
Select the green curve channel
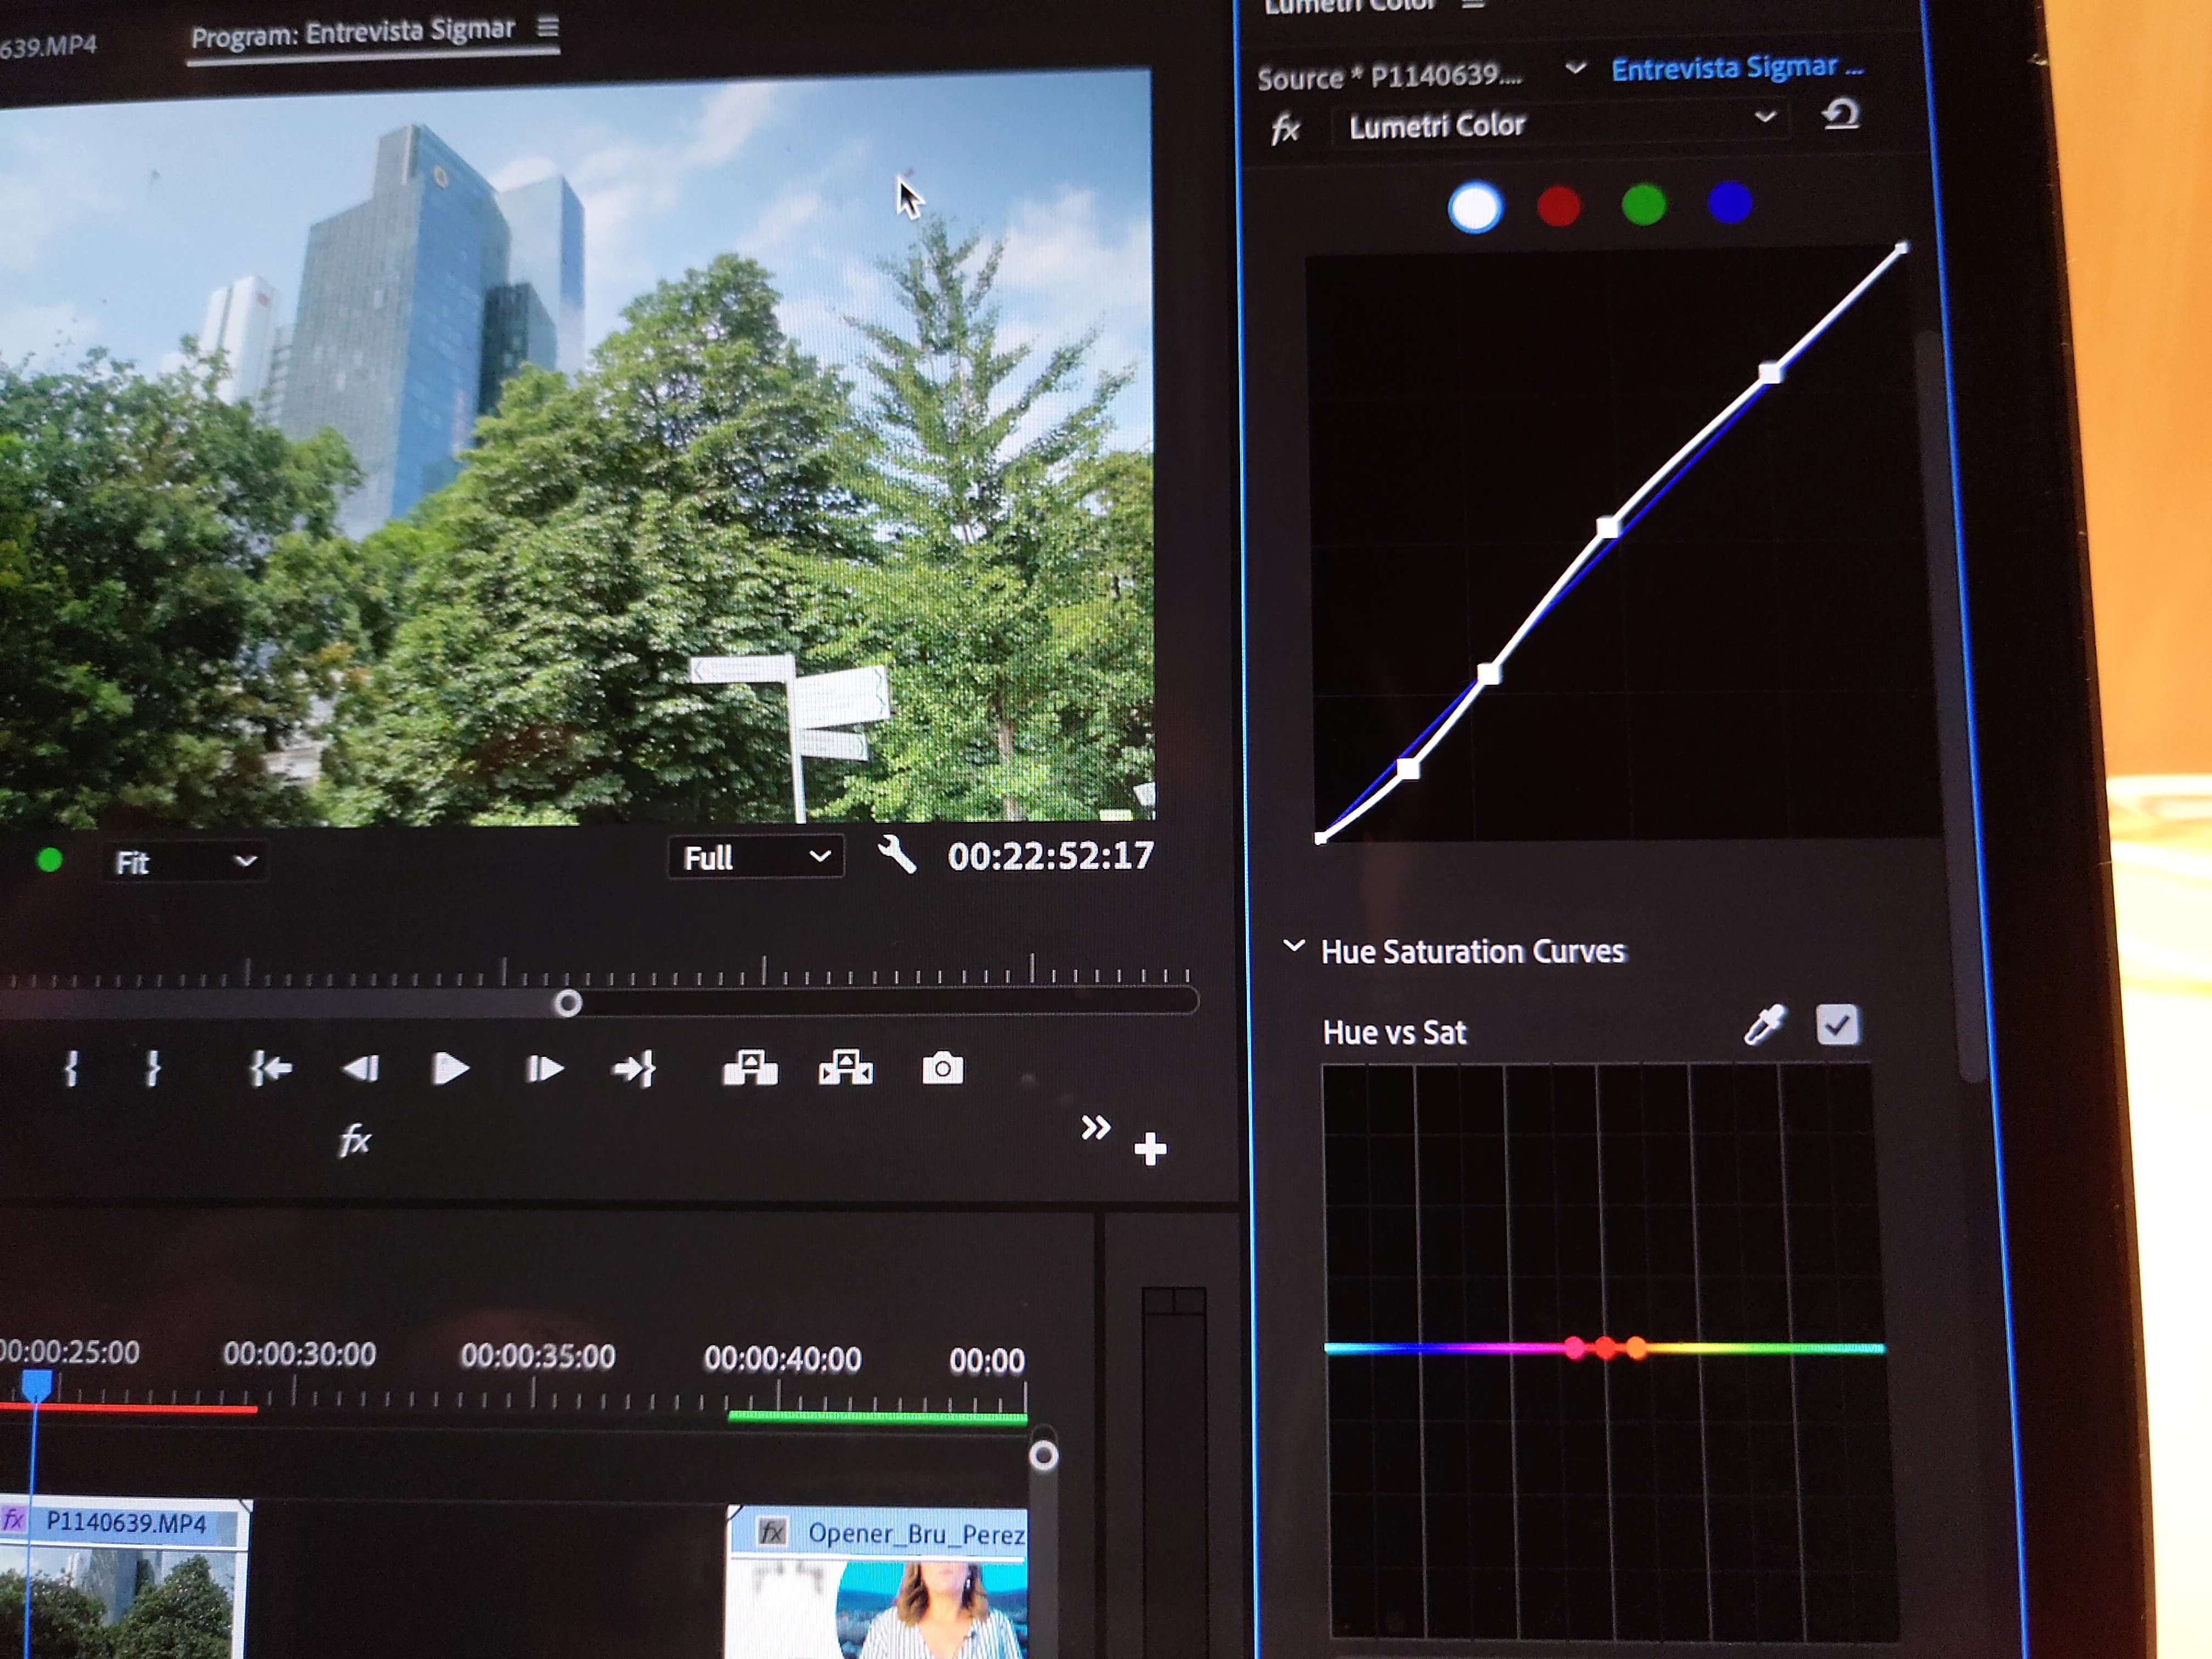[x=1643, y=204]
